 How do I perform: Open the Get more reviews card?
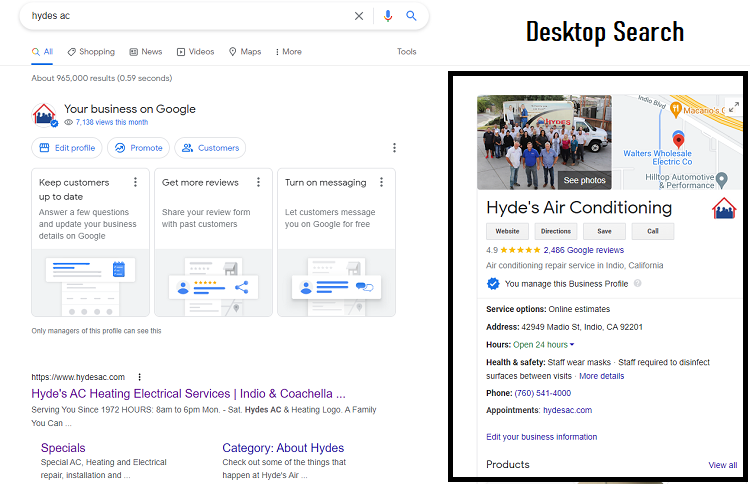click(x=213, y=242)
